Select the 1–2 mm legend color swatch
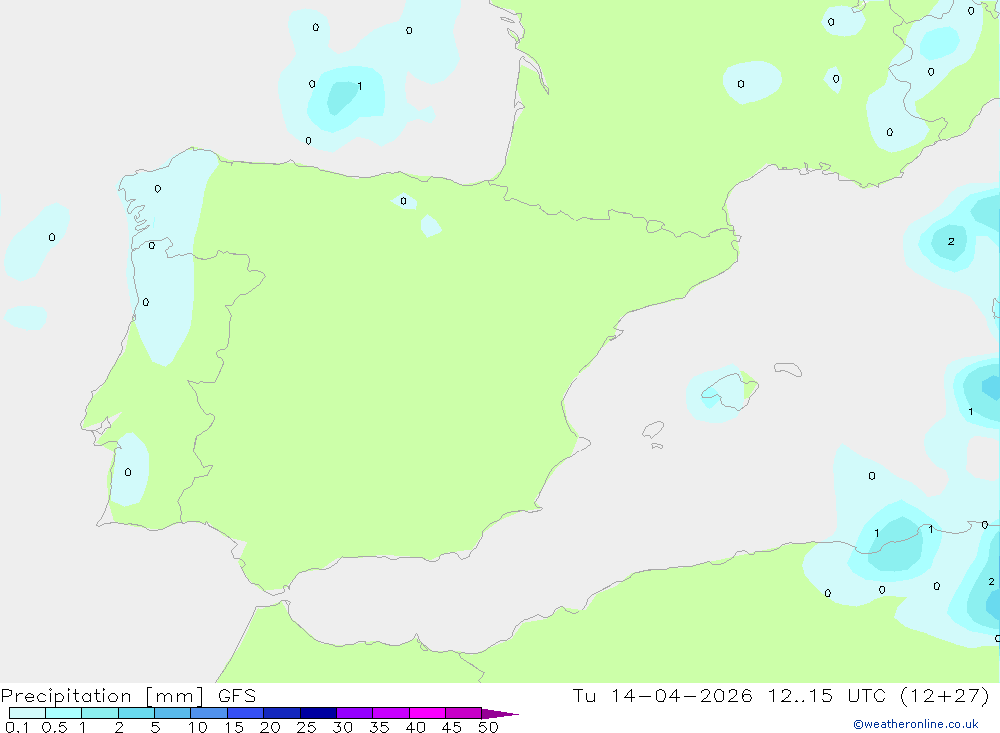 (100, 713)
